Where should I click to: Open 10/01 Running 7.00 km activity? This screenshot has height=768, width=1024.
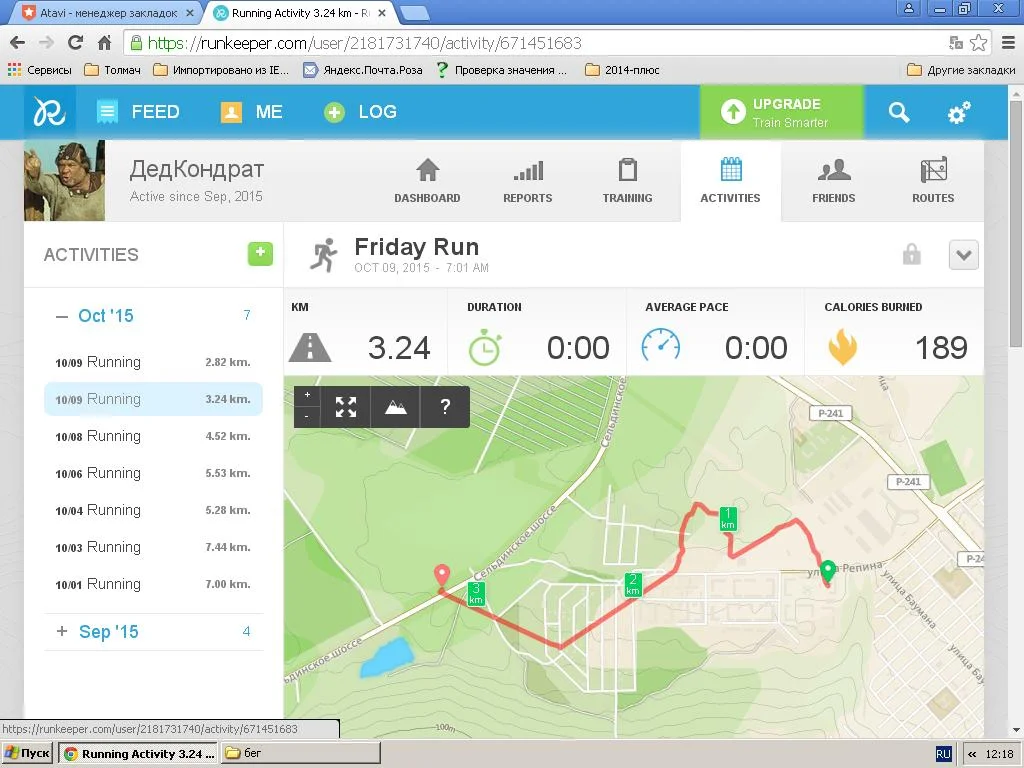[x=153, y=584]
